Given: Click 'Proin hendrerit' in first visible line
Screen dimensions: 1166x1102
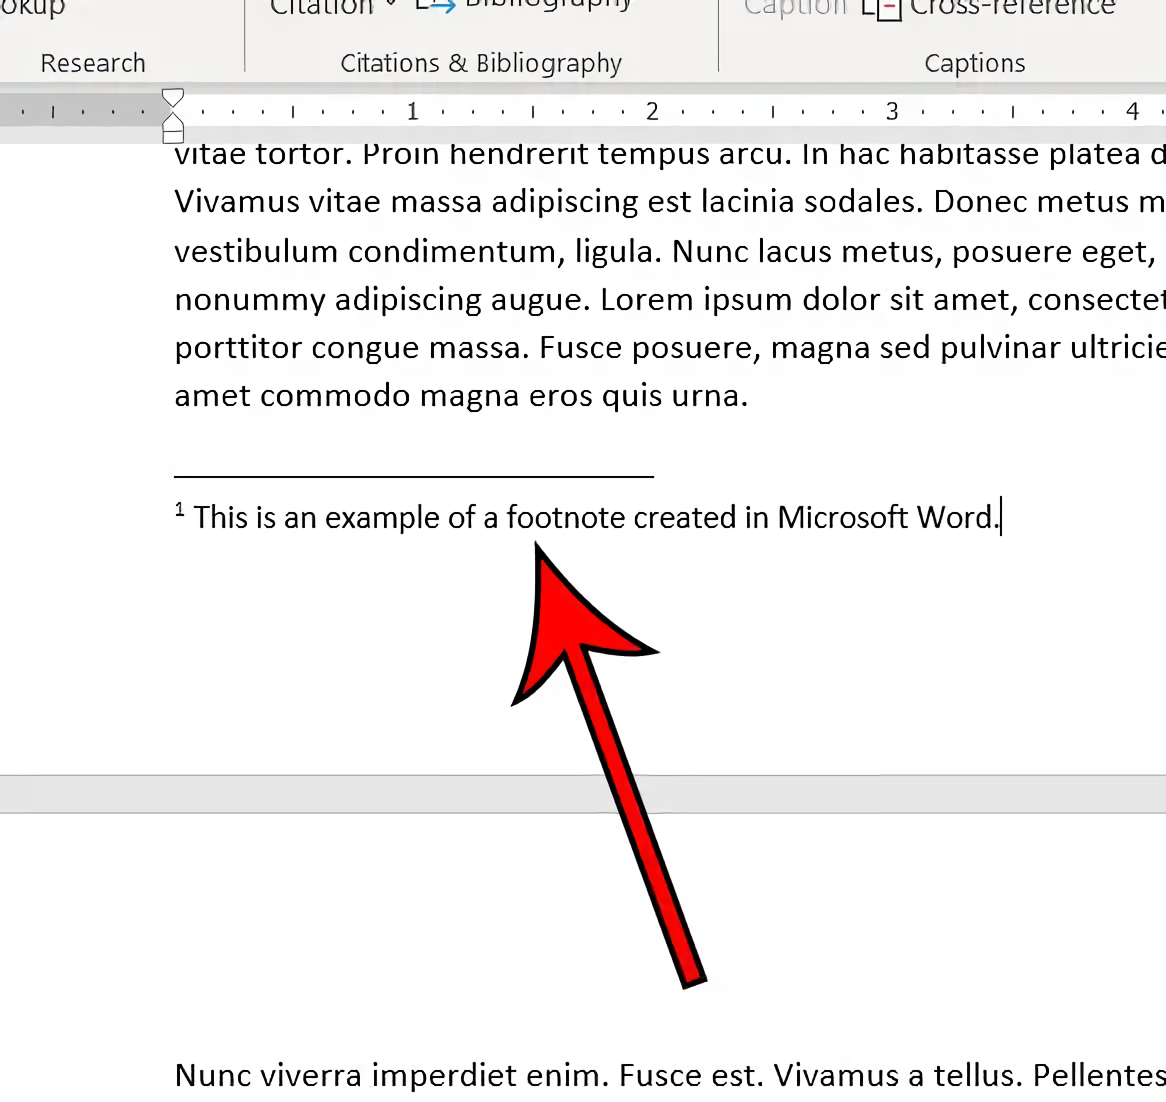Looking at the screenshot, I should click(475, 155).
